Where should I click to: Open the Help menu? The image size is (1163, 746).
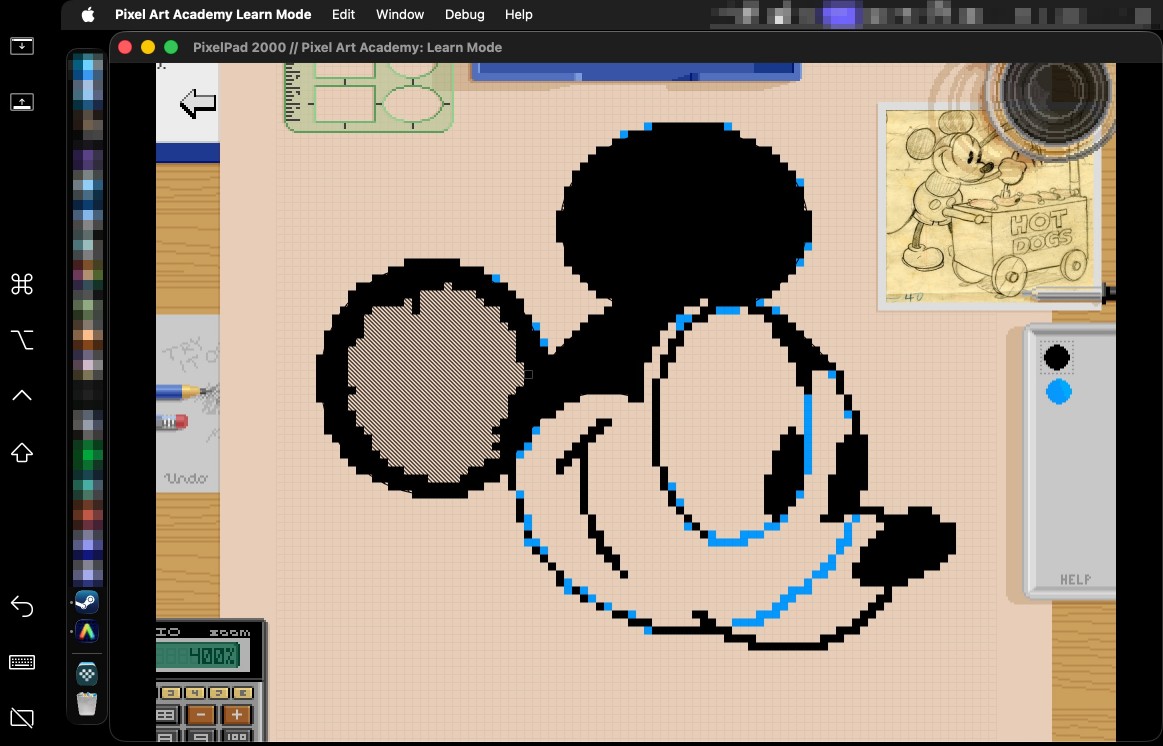pos(518,15)
